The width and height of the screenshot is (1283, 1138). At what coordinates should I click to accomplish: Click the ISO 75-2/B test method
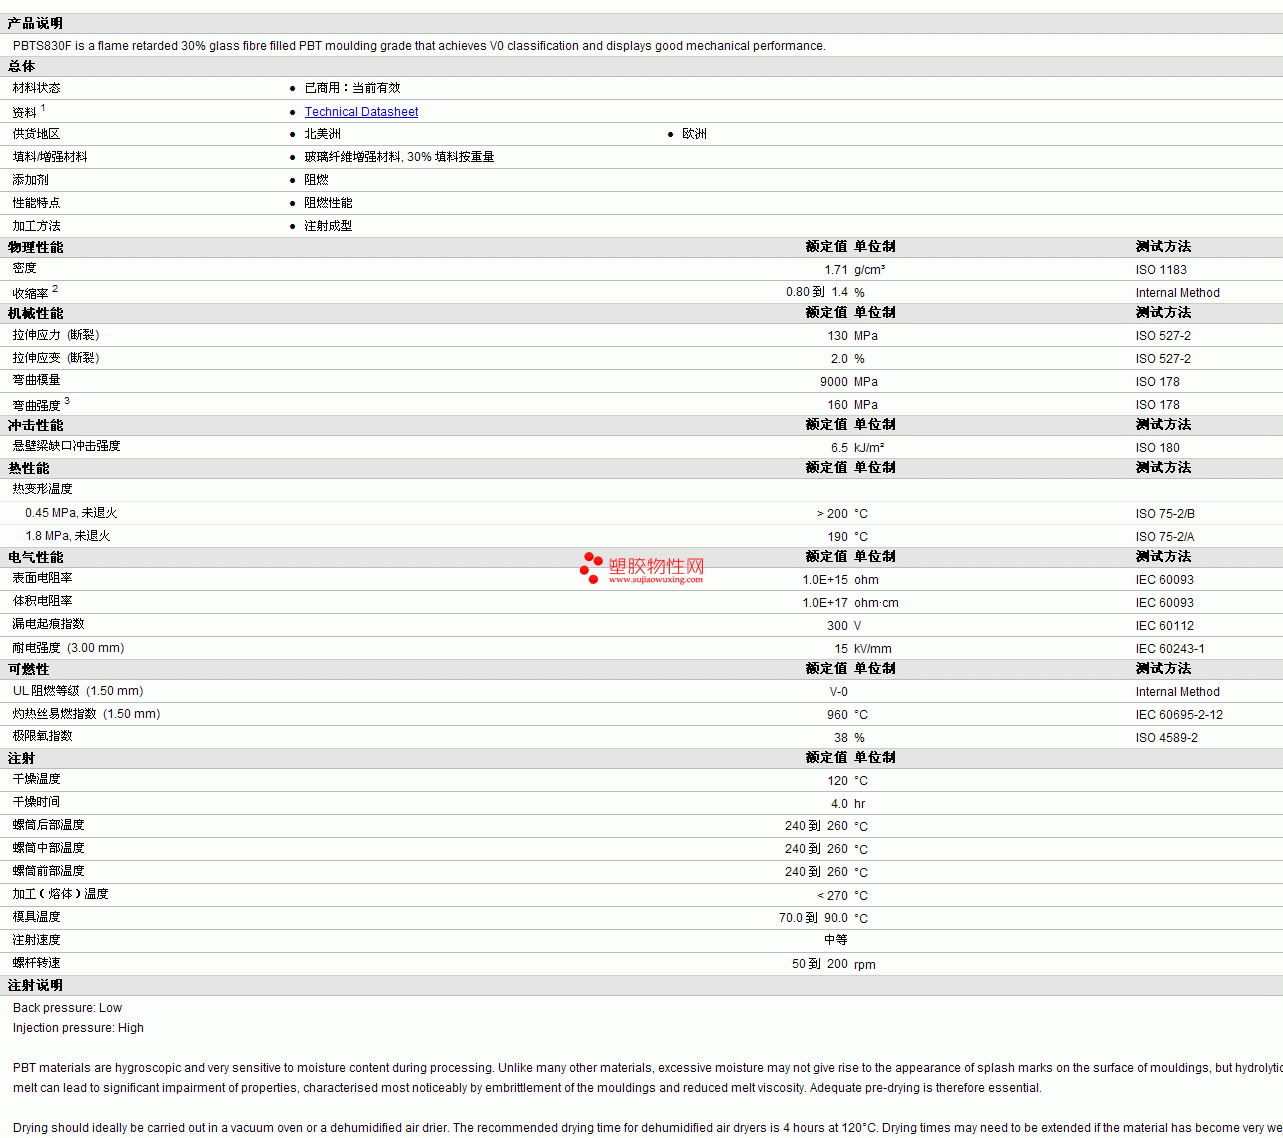[x=1165, y=514]
